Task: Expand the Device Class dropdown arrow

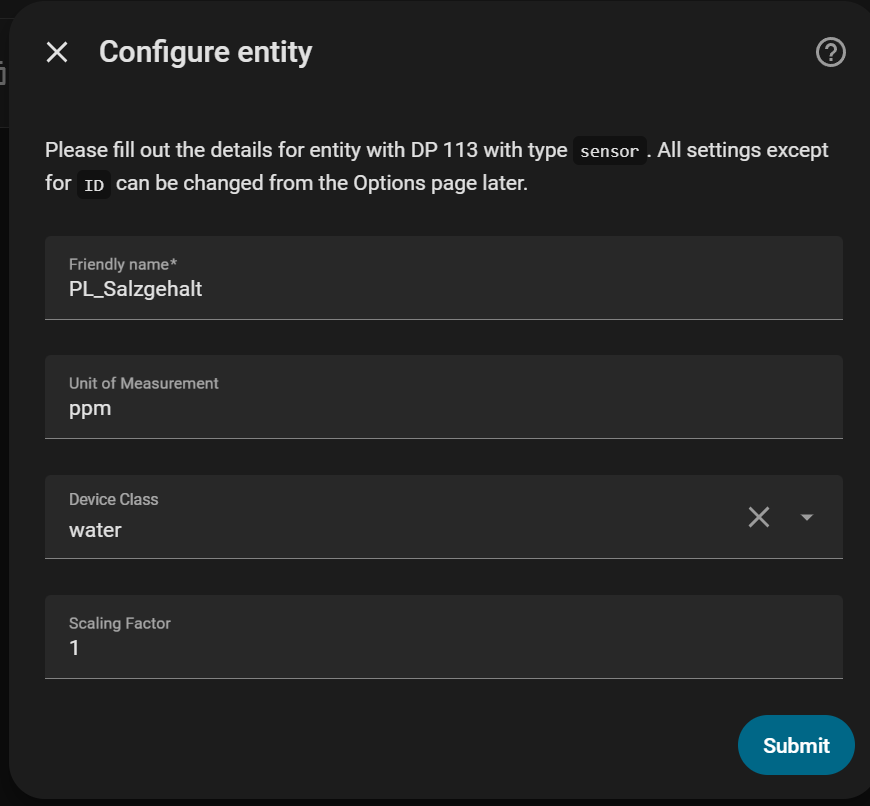Action: pos(807,517)
